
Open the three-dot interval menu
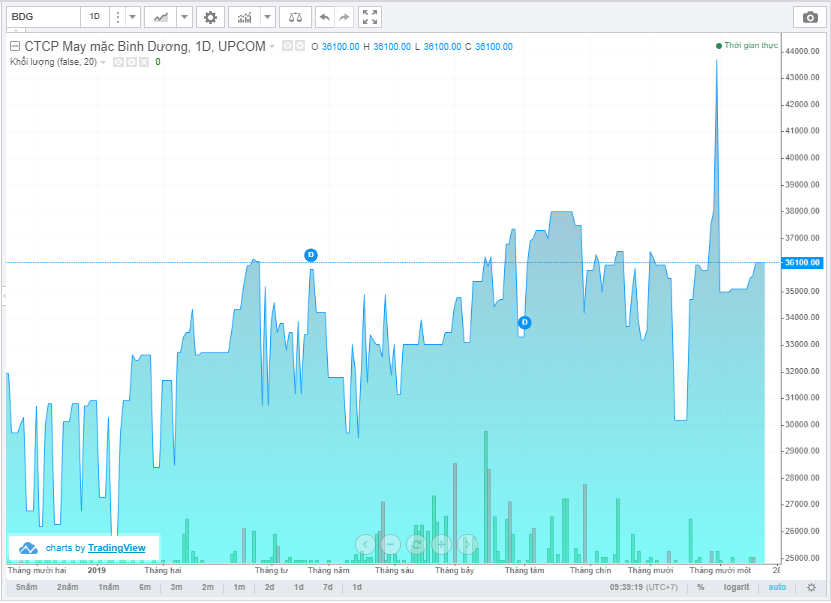(118, 17)
